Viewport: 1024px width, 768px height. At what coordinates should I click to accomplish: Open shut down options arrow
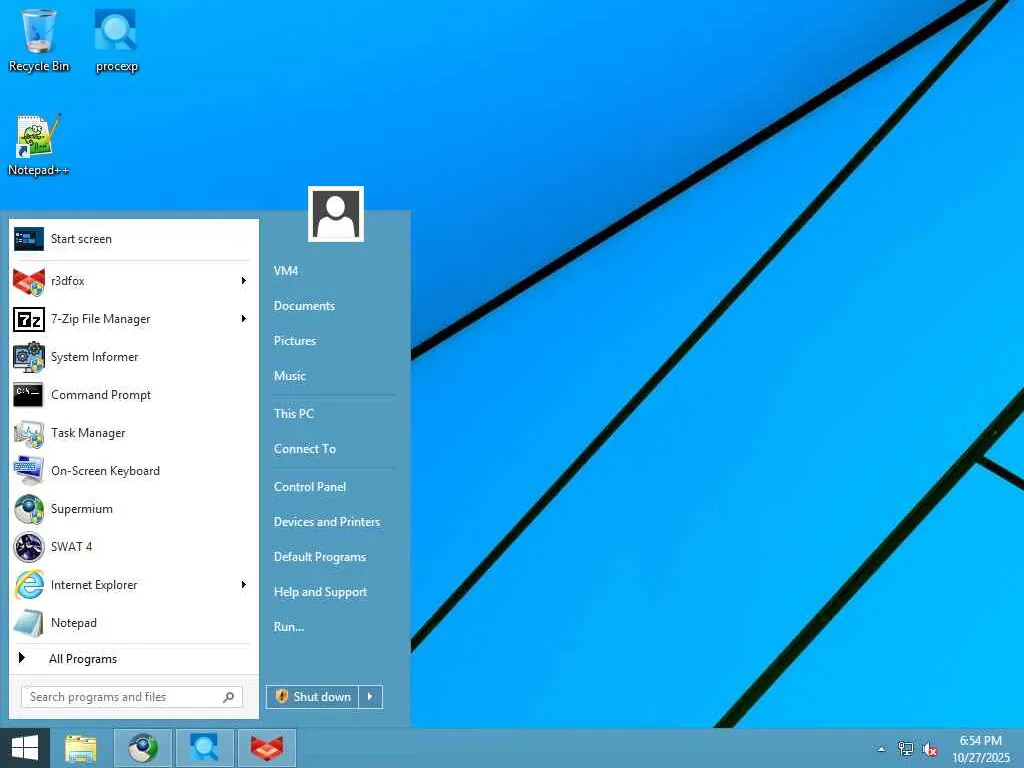click(x=370, y=697)
